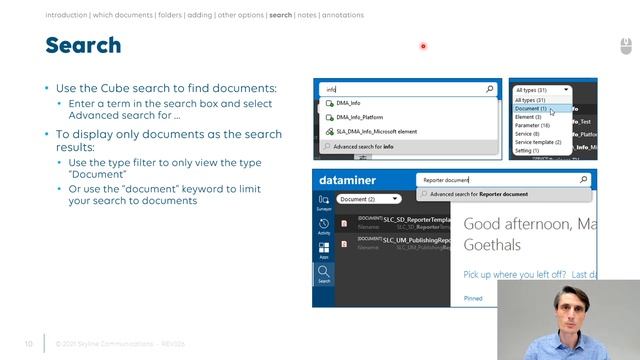The height and width of the screenshot is (360, 640).
Task: Open the SLC_UM_PublishingReport document result
Action: pos(393,244)
